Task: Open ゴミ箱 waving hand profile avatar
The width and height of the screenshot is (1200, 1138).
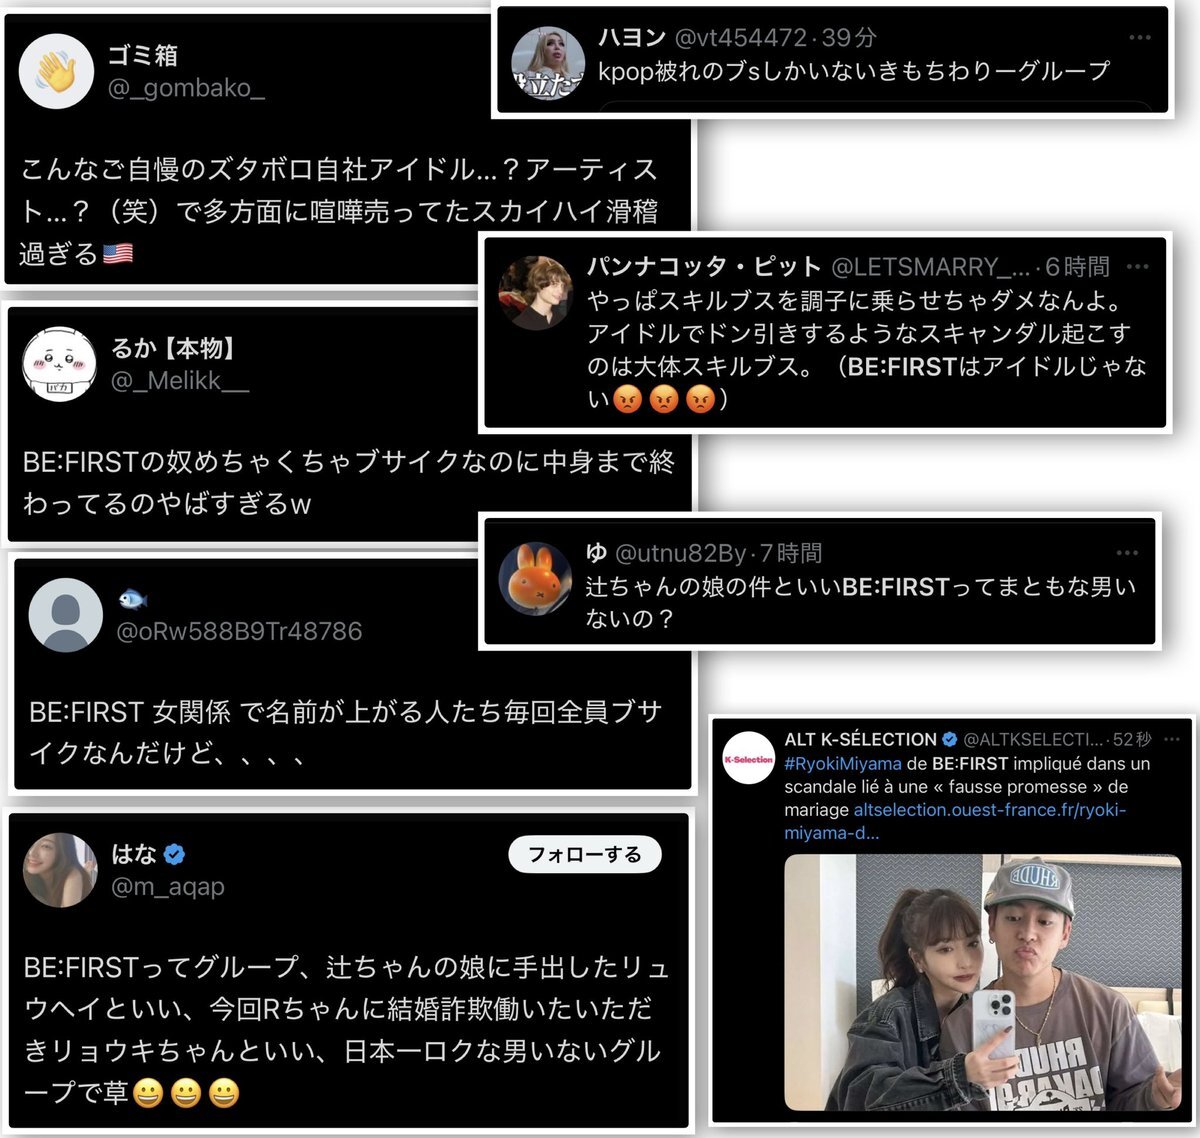Action: 57,71
